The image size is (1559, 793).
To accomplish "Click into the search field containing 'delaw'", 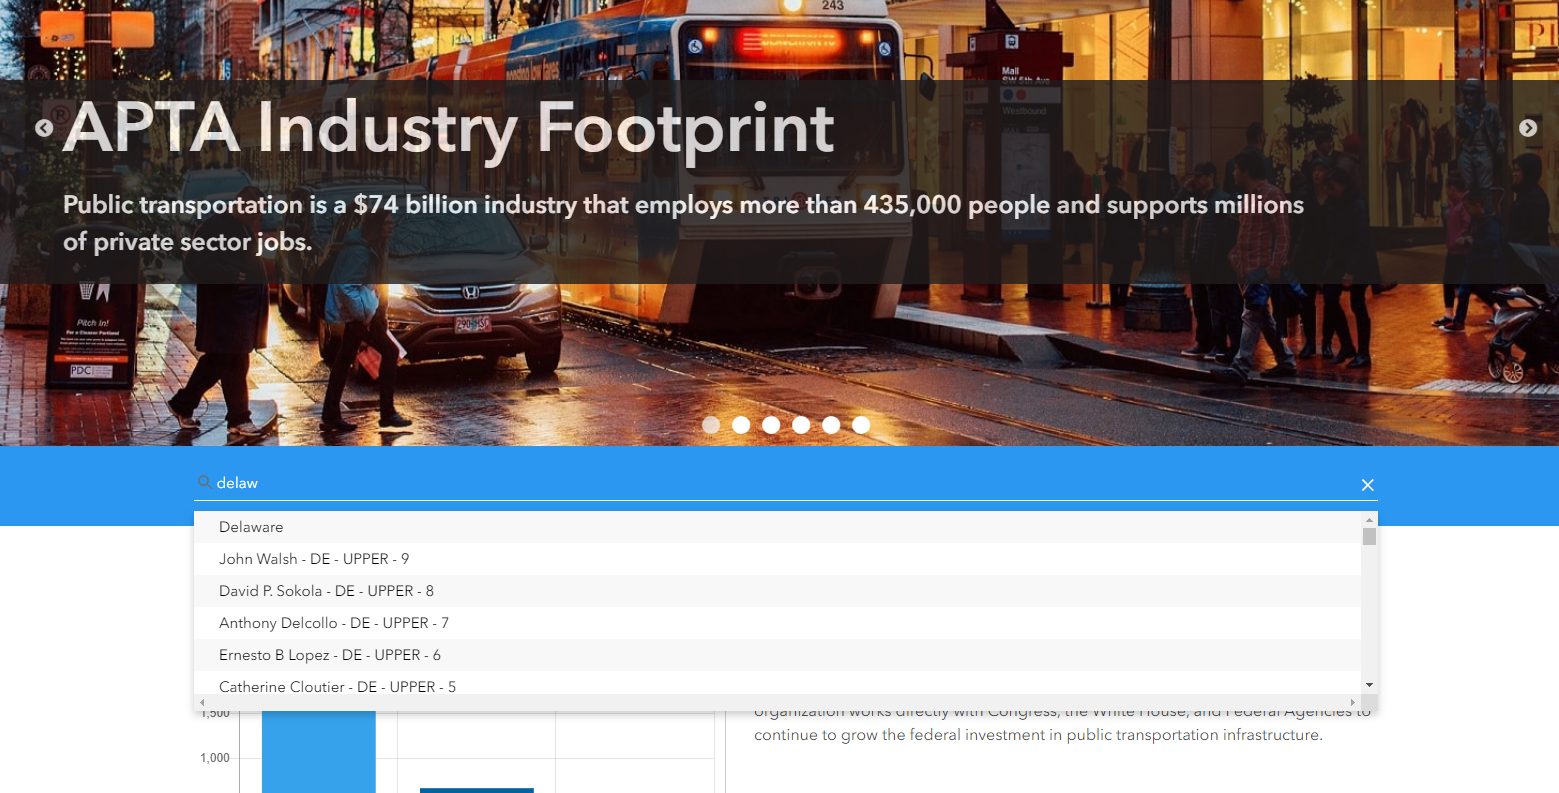I will tap(785, 483).
